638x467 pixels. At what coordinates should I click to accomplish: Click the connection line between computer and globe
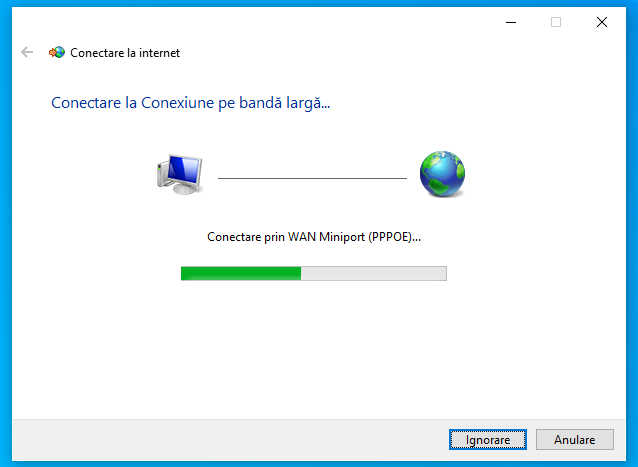(x=312, y=178)
